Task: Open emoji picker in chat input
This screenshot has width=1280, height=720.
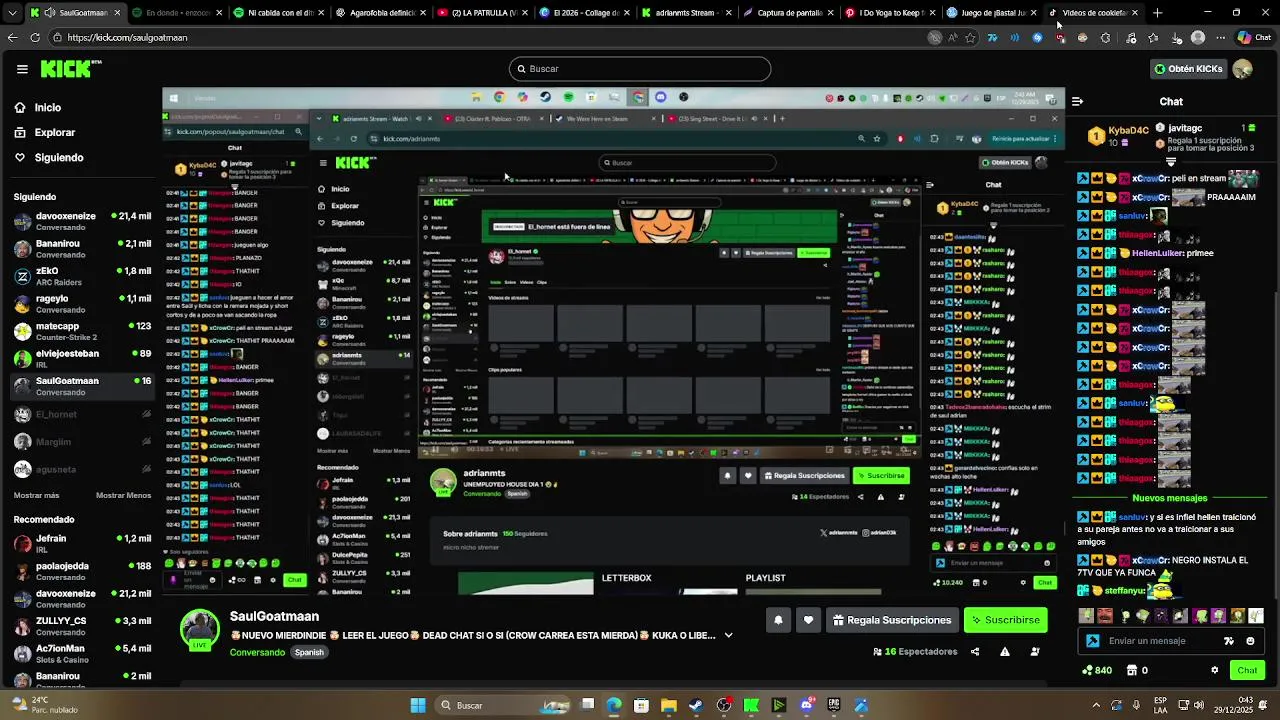Action: tap(1250, 641)
